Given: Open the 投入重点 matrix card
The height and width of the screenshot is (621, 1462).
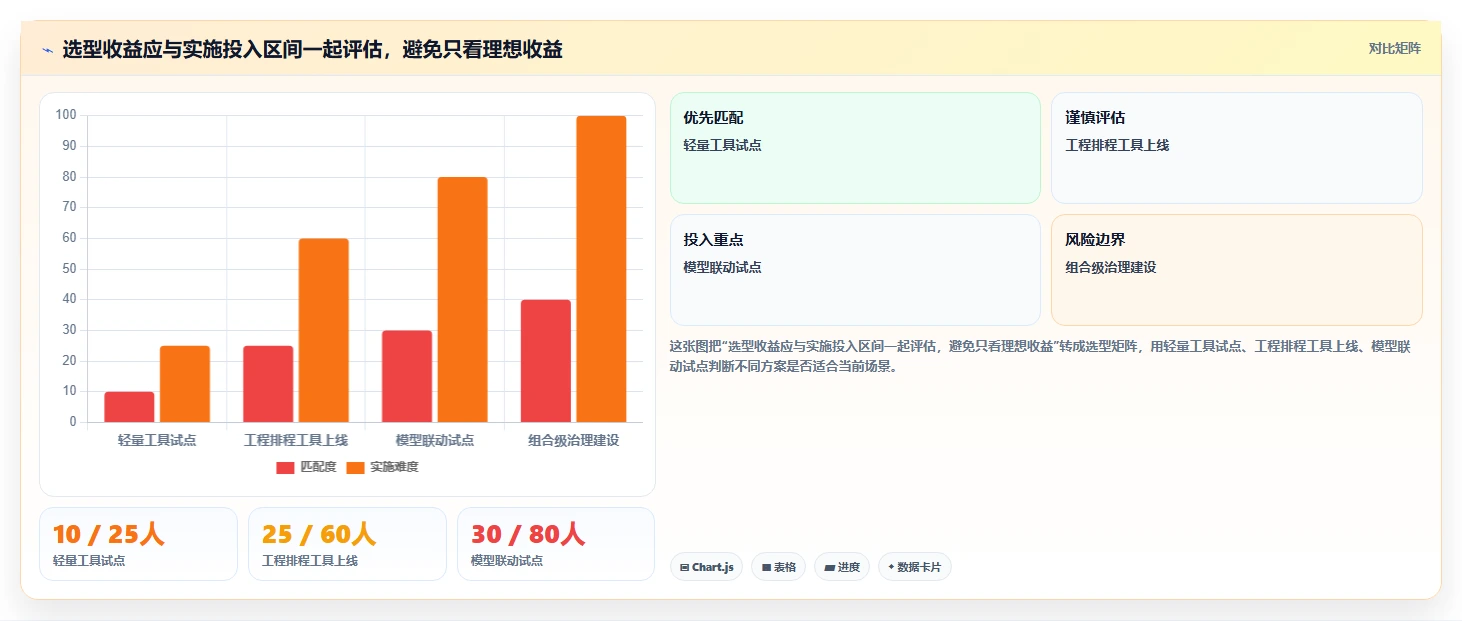Looking at the screenshot, I should tap(855, 270).
